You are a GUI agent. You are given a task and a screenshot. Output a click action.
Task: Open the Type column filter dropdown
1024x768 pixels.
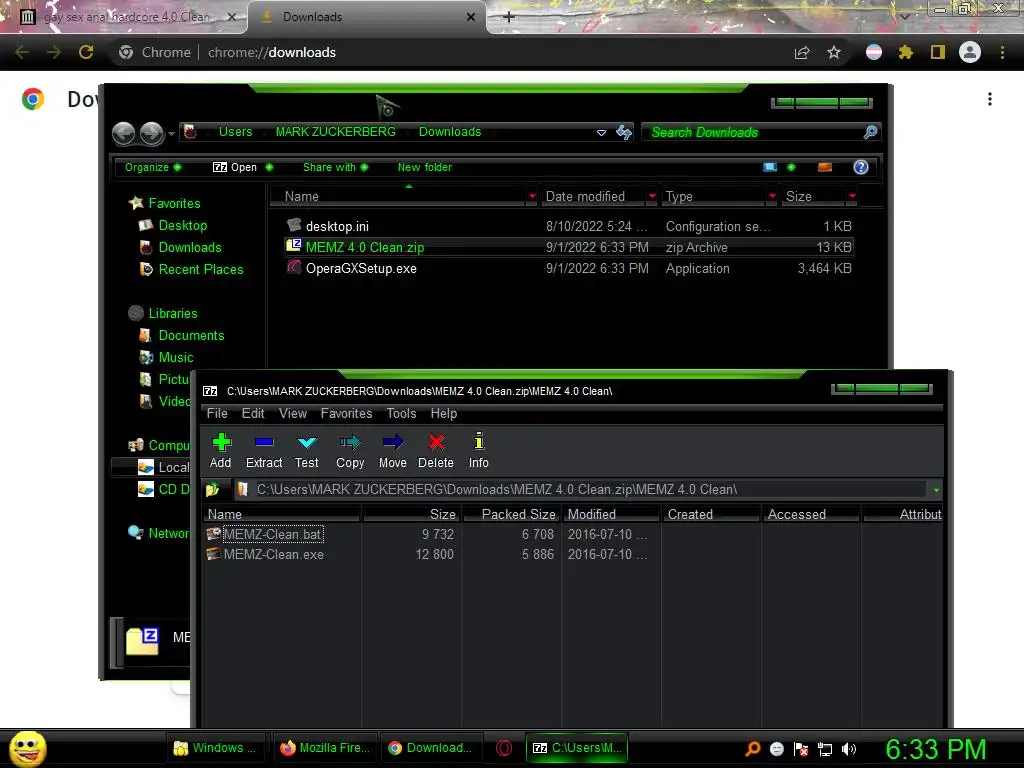coord(773,196)
